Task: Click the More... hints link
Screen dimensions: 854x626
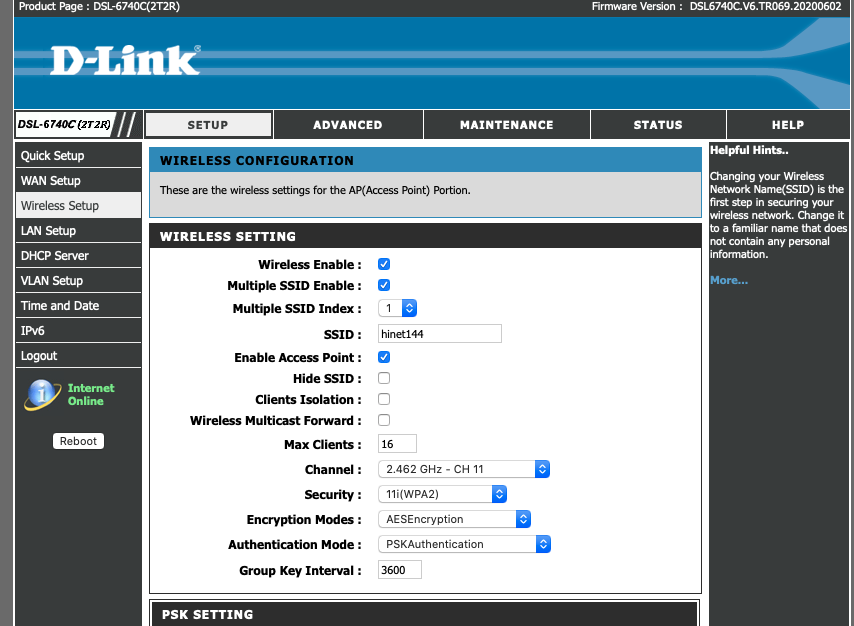Action: (x=728, y=280)
